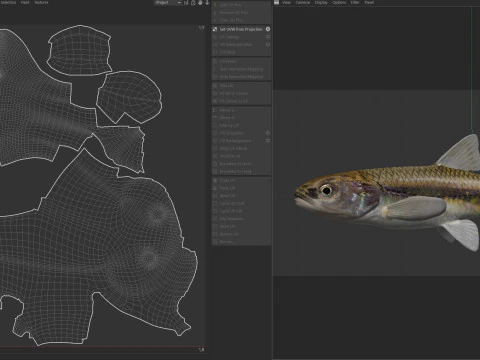
Task: Open the settings gear for Set UVW from Projection
Action: coord(268,29)
